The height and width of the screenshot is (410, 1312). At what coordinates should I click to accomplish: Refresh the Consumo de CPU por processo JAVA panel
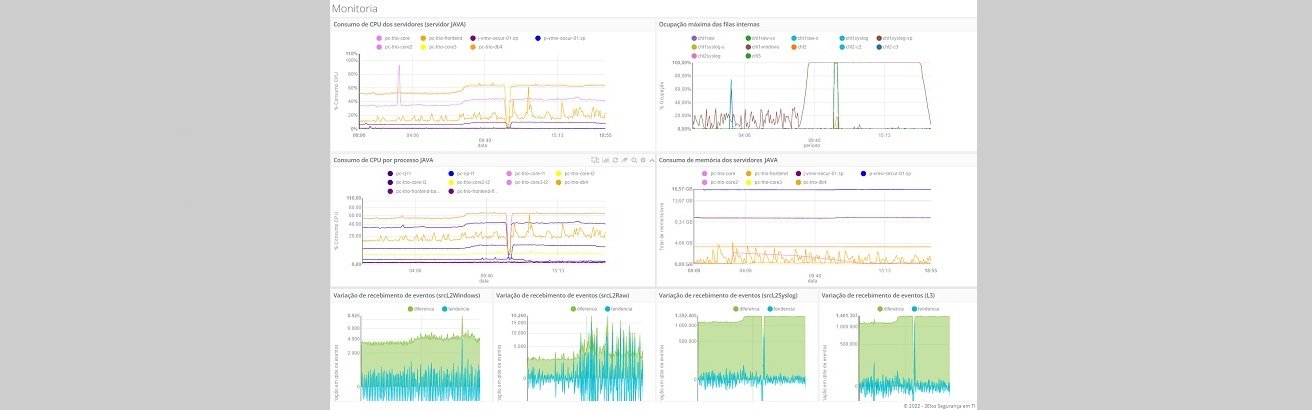coord(613,159)
